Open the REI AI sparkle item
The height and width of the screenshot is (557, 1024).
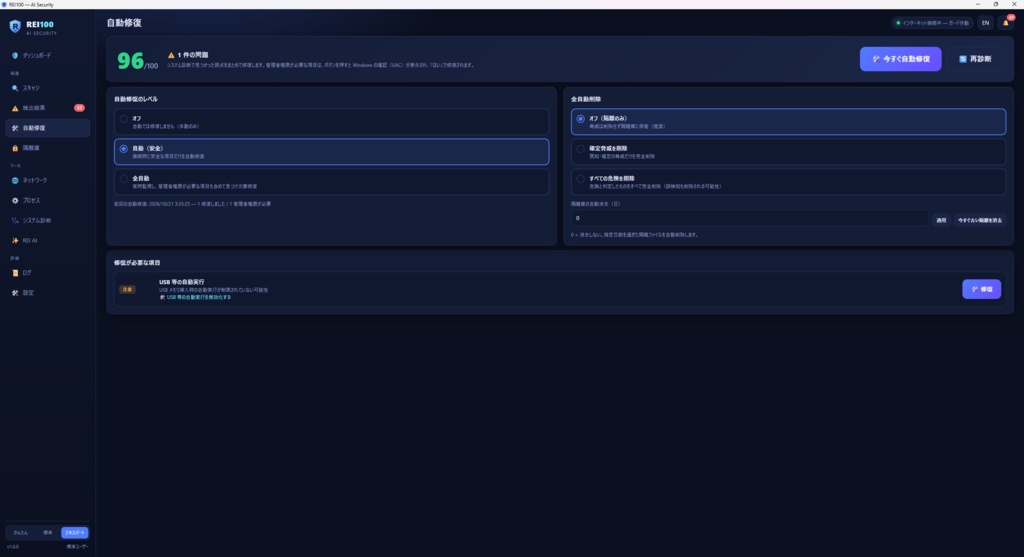point(47,240)
